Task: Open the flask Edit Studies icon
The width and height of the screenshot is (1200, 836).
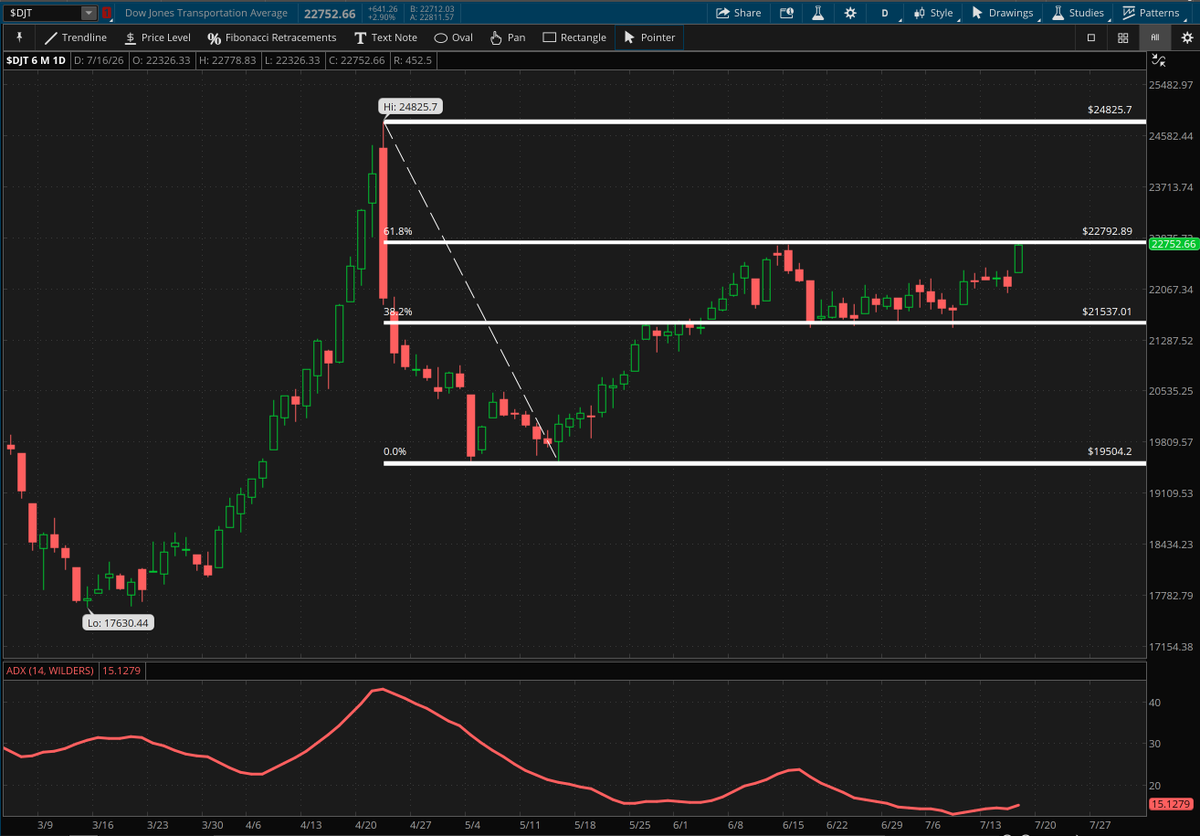Action: 817,13
